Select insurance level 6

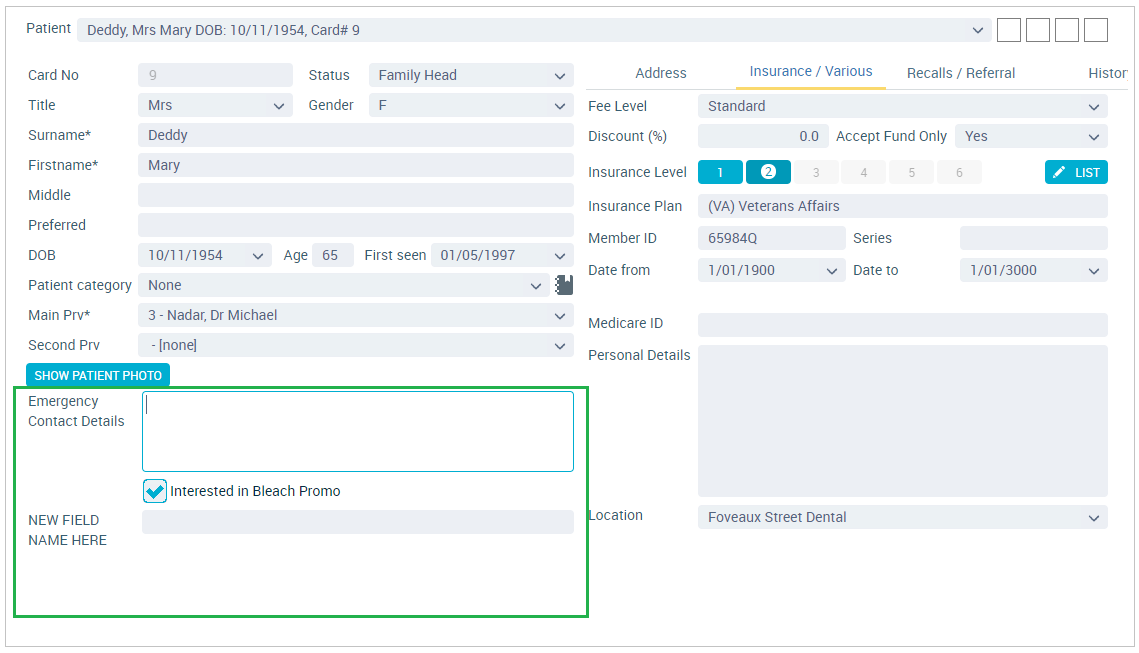click(960, 172)
